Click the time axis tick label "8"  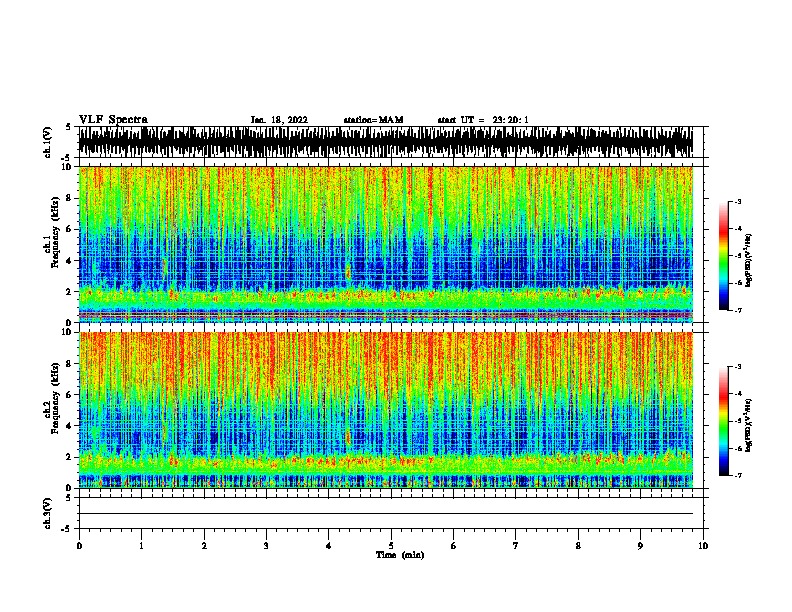pyautogui.click(x=578, y=546)
